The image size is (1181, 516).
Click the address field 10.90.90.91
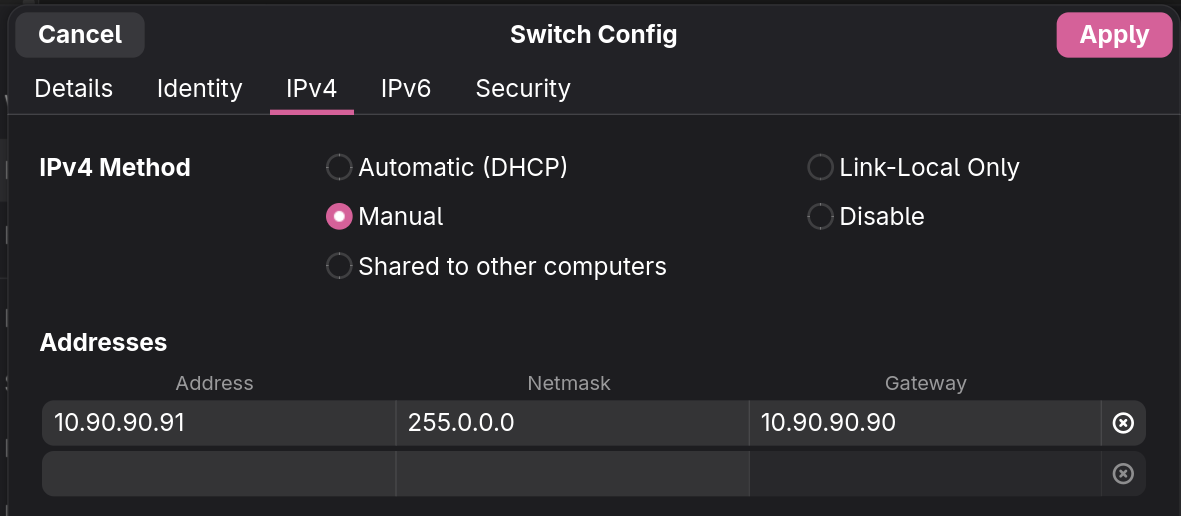coord(218,423)
